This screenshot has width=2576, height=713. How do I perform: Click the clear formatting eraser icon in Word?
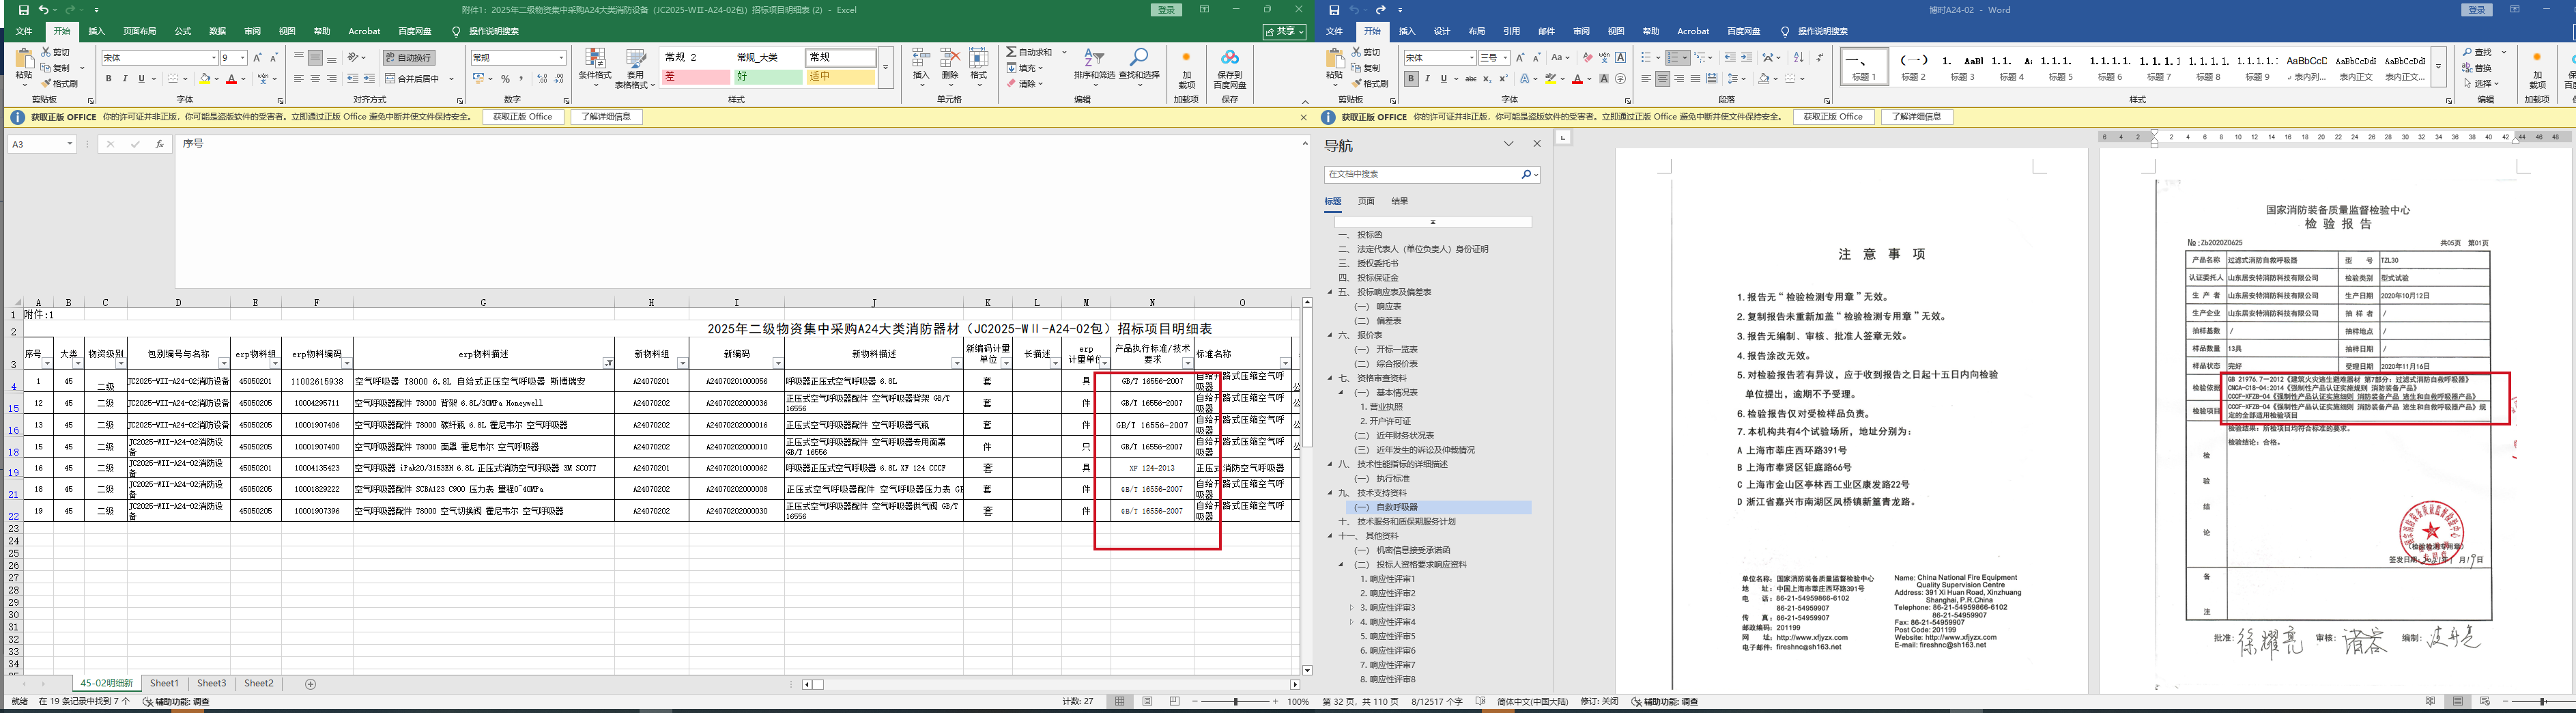pos(1587,58)
